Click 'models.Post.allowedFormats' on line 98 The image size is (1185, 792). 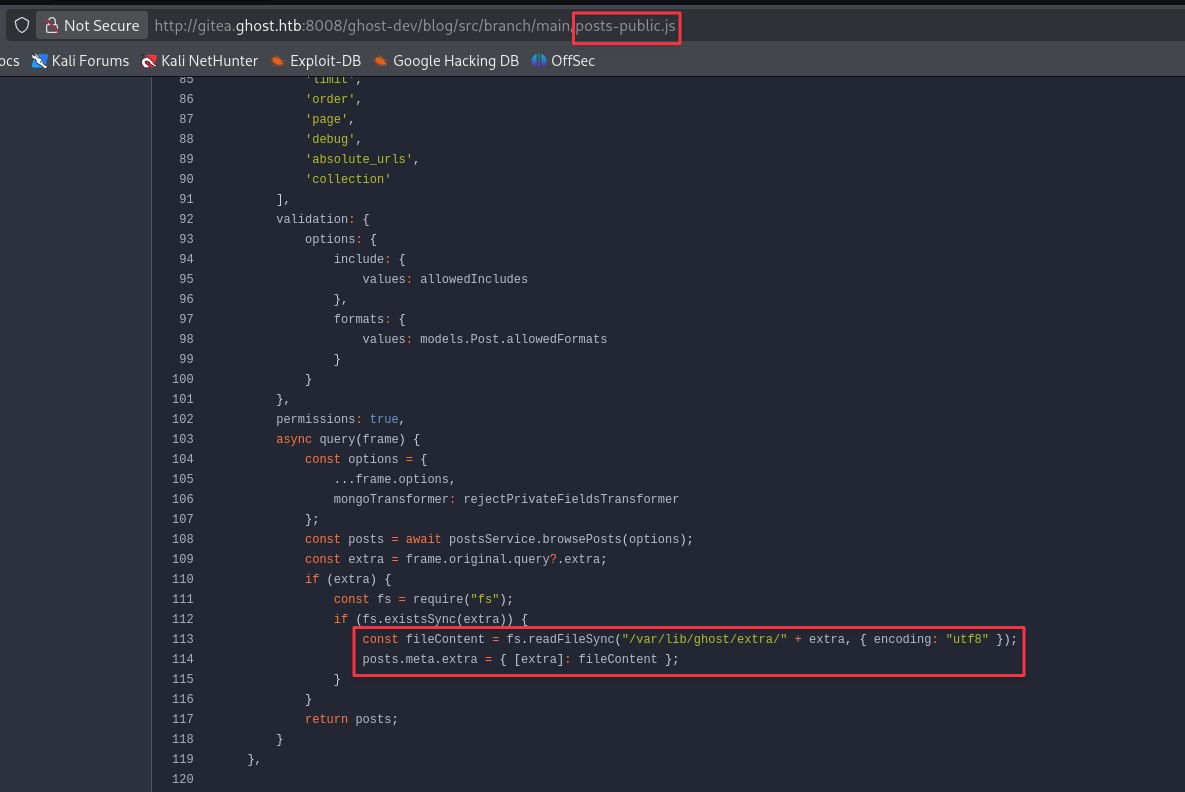514,339
